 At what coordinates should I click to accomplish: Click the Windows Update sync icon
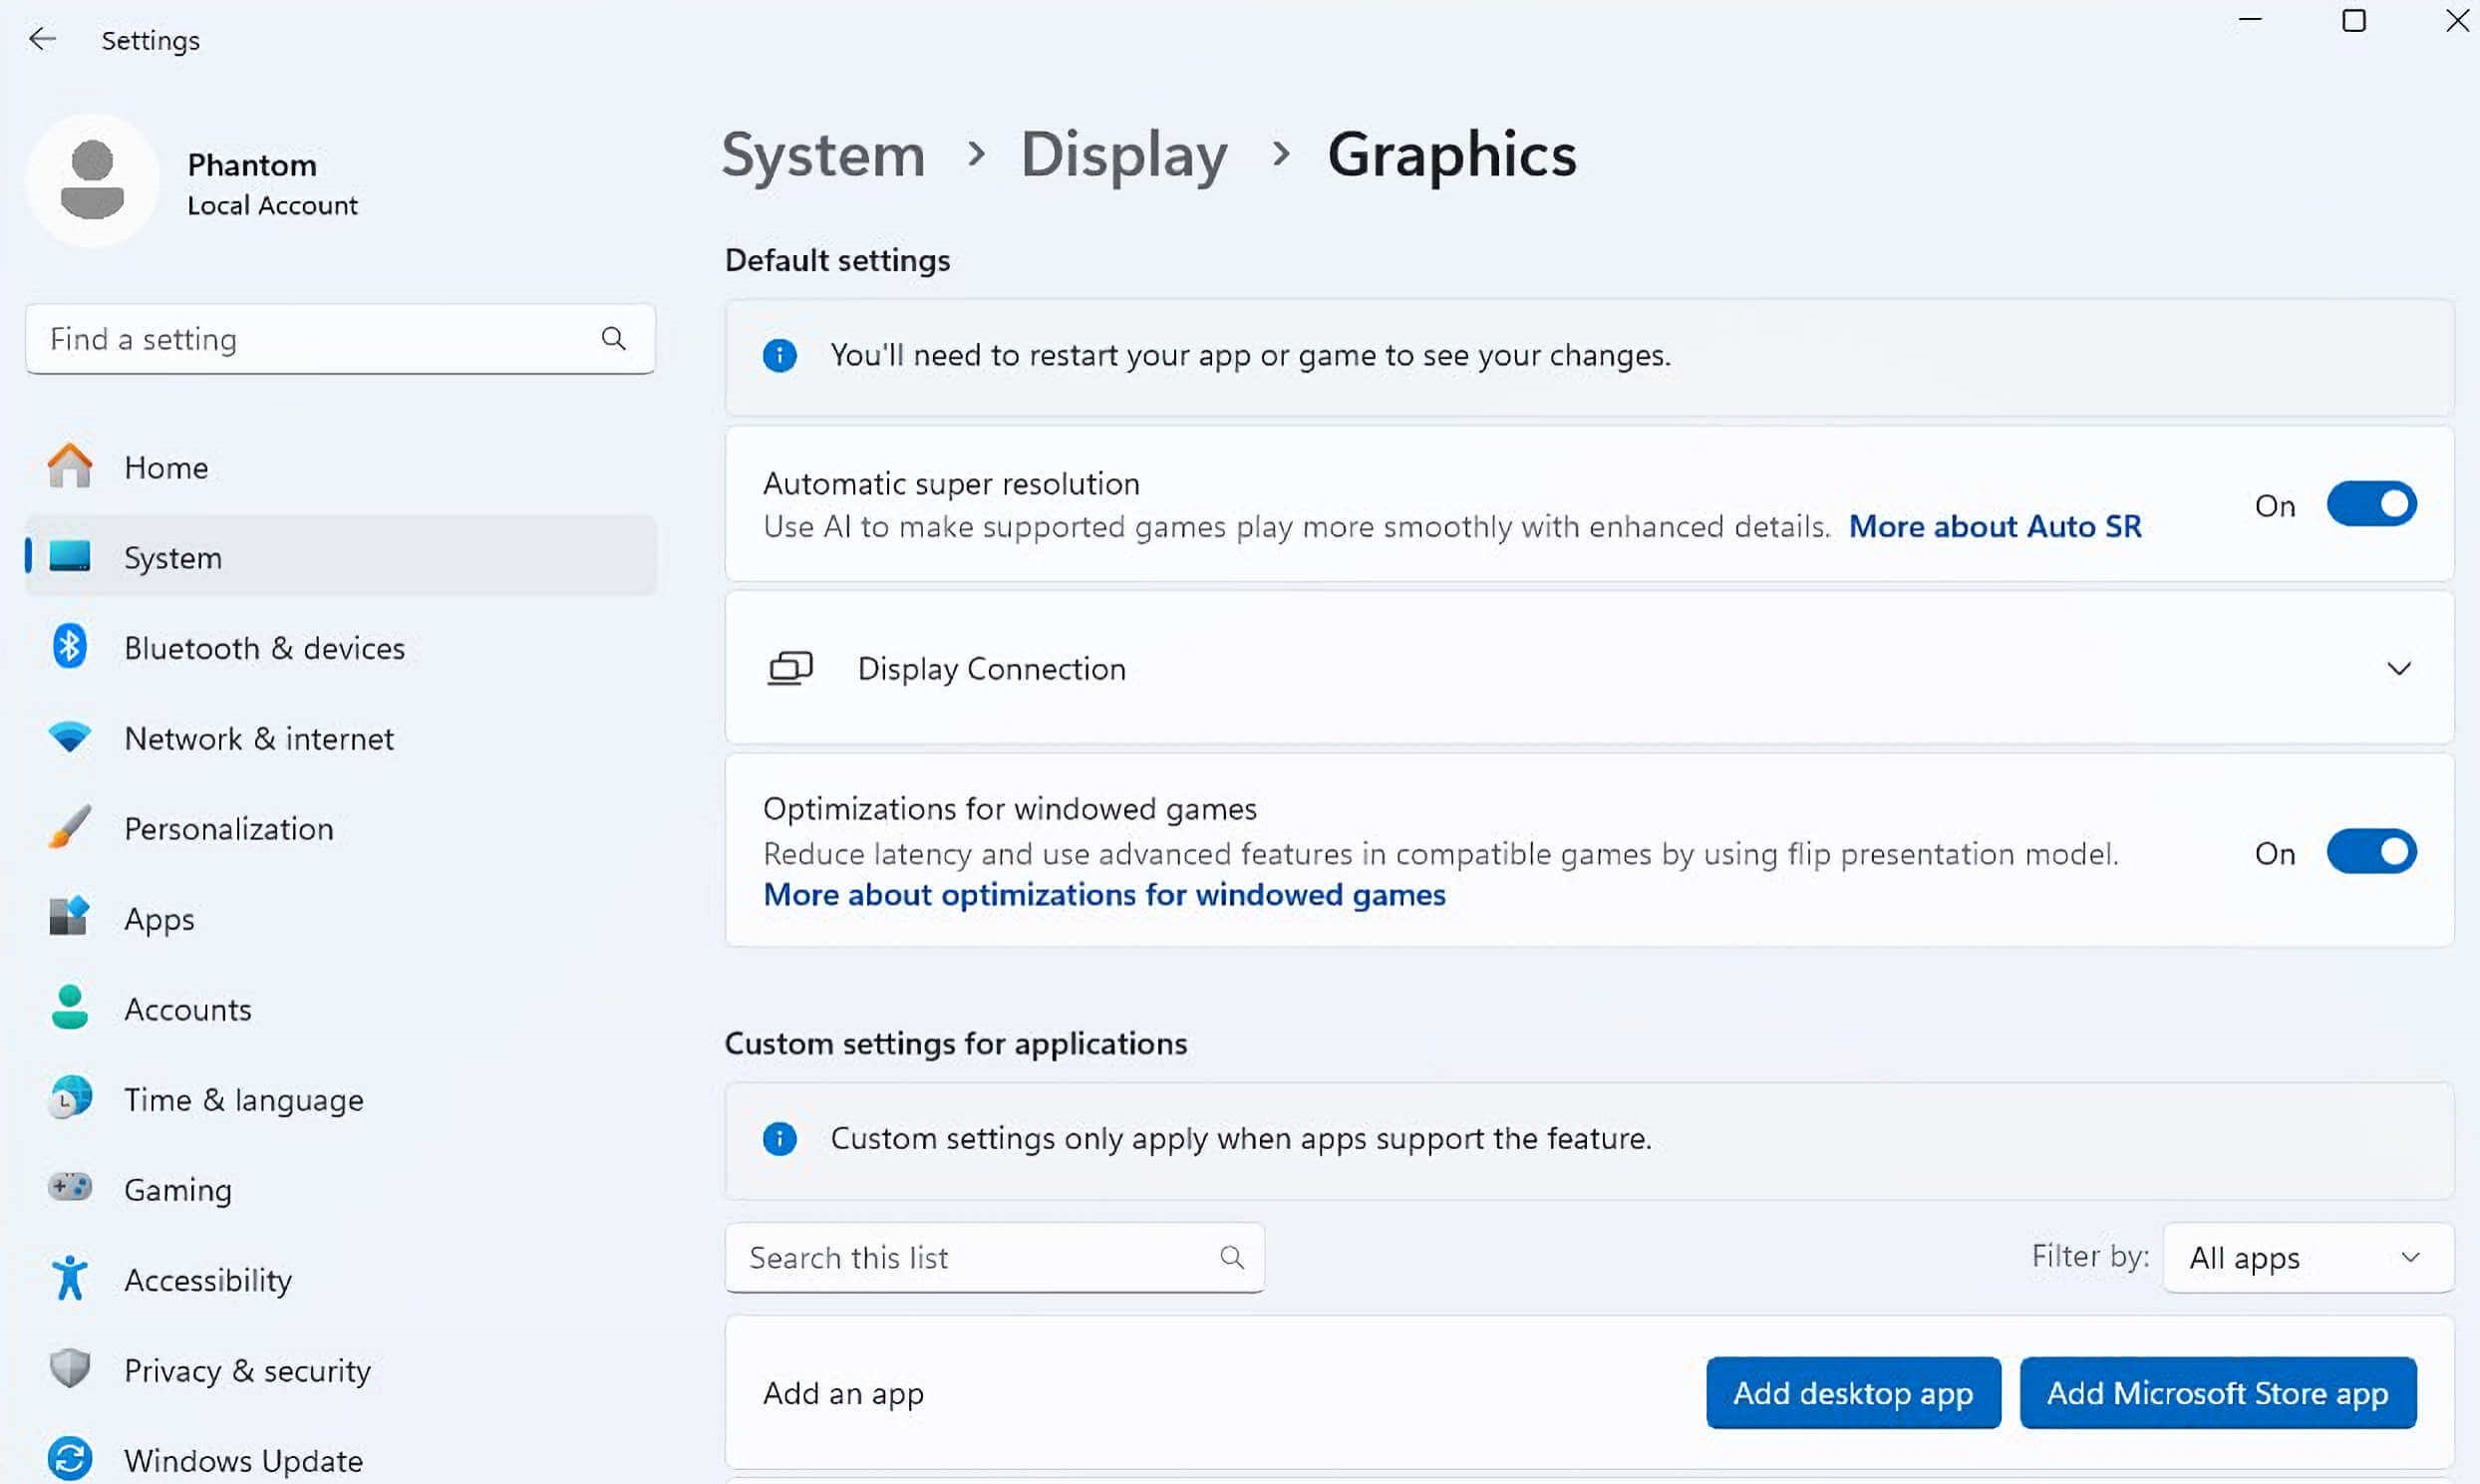[x=69, y=1459]
